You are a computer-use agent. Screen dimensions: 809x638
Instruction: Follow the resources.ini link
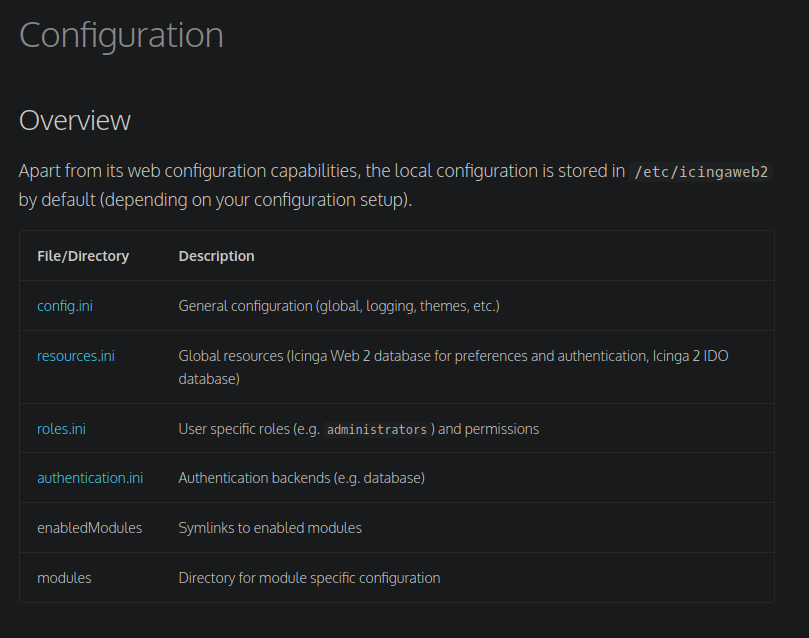(76, 355)
